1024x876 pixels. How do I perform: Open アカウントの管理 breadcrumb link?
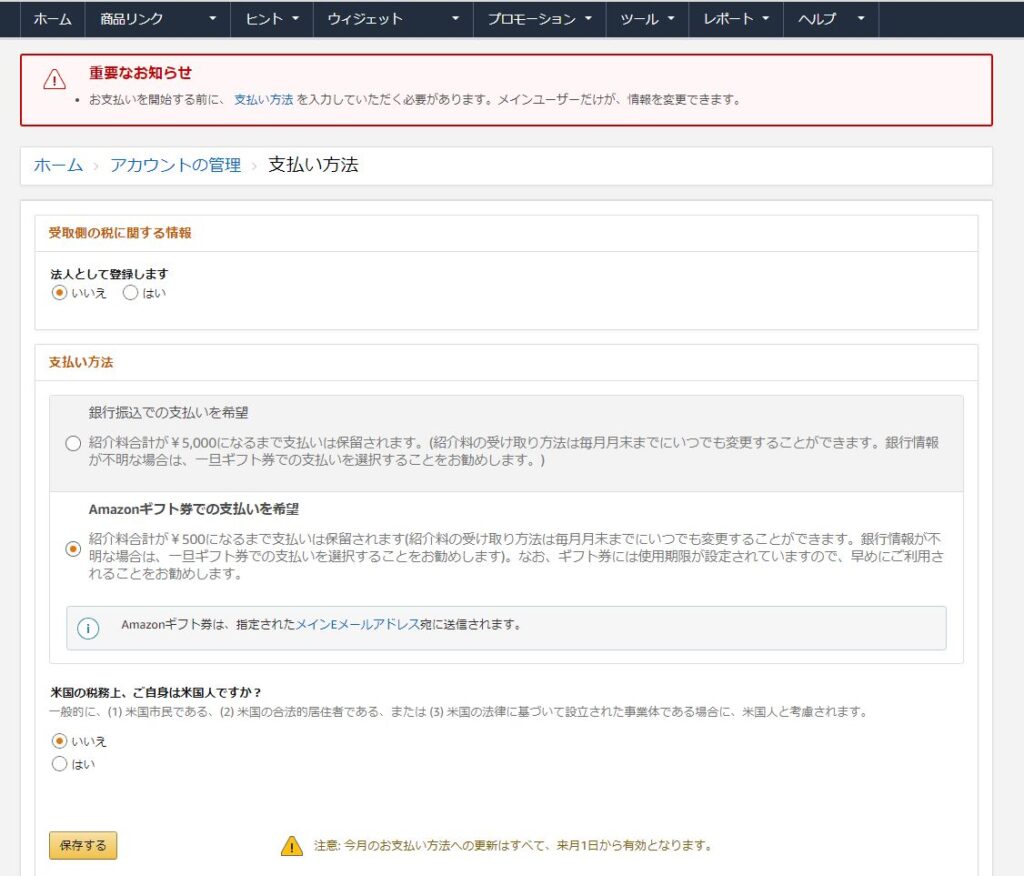point(176,165)
